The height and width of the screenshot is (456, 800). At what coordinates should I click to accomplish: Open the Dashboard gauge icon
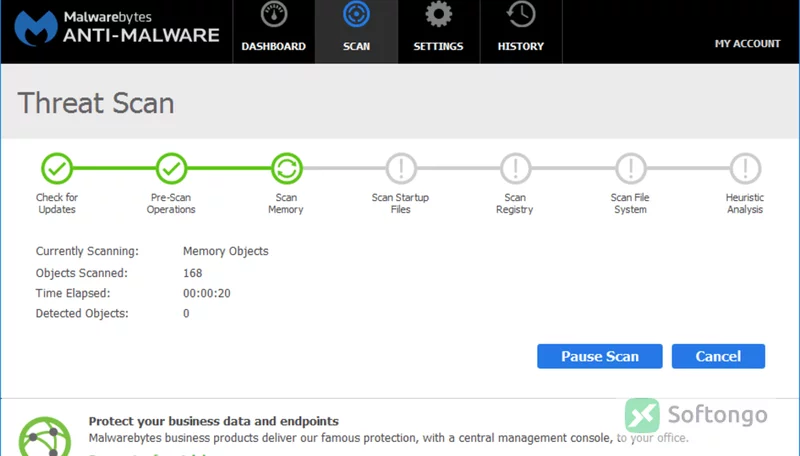(x=274, y=14)
